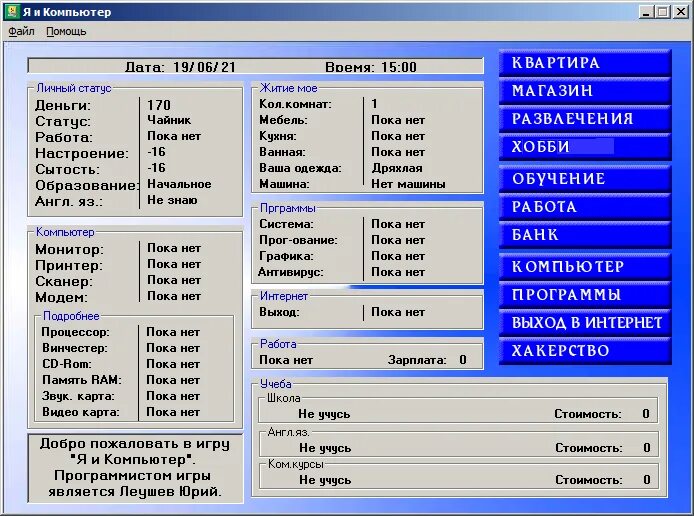Viewport: 694px width, 516px height.
Task: Click the Личный статус group title
Action: pos(74,88)
